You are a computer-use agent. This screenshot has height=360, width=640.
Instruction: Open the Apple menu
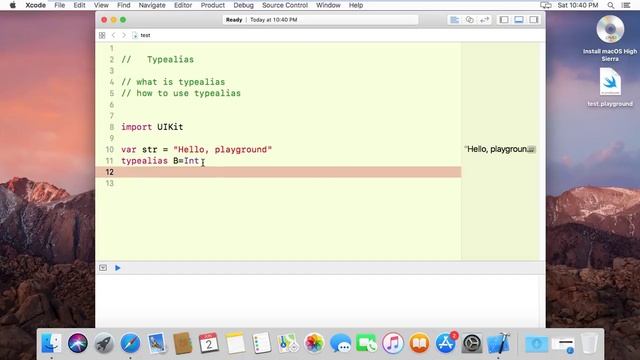pos(13,5)
